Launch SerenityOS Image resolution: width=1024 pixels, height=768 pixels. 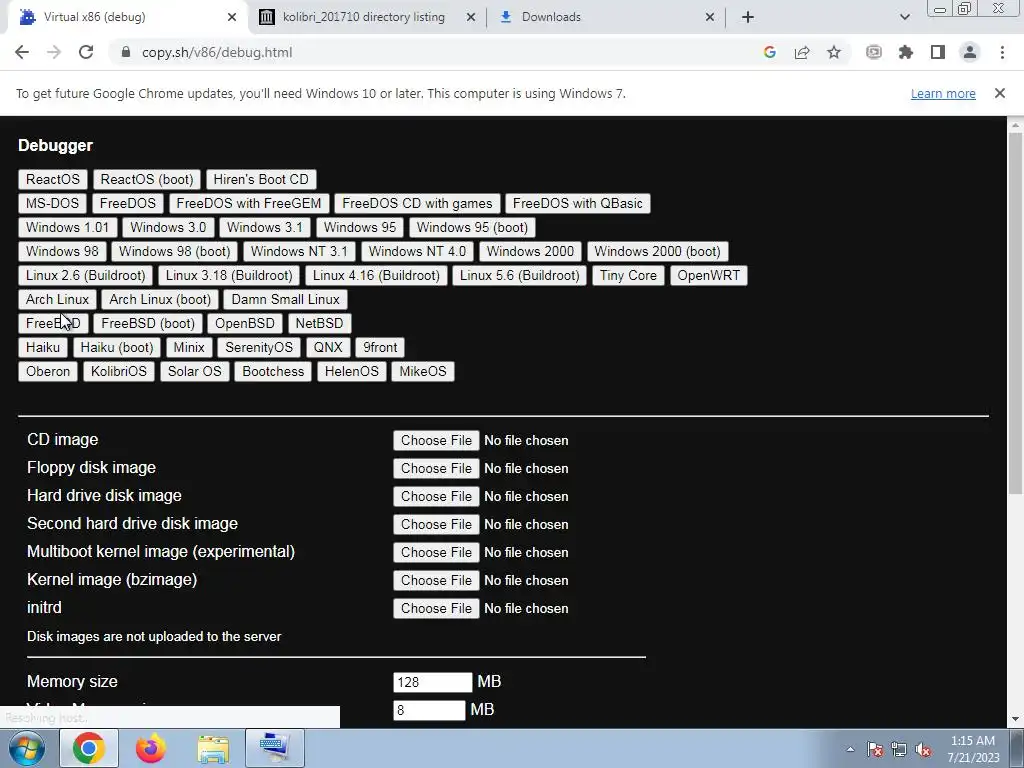point(259,347)
